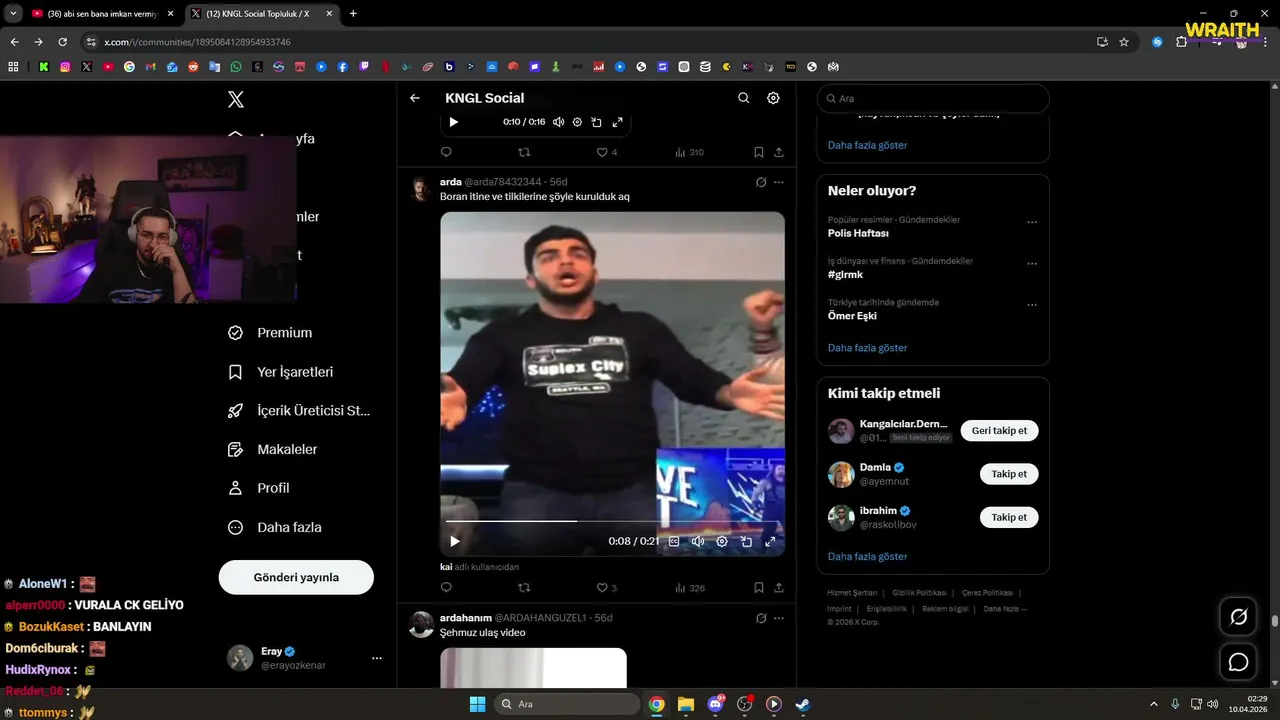Go to X home logo
This screenshot has height=720, width=1280.
pos(236,99)
